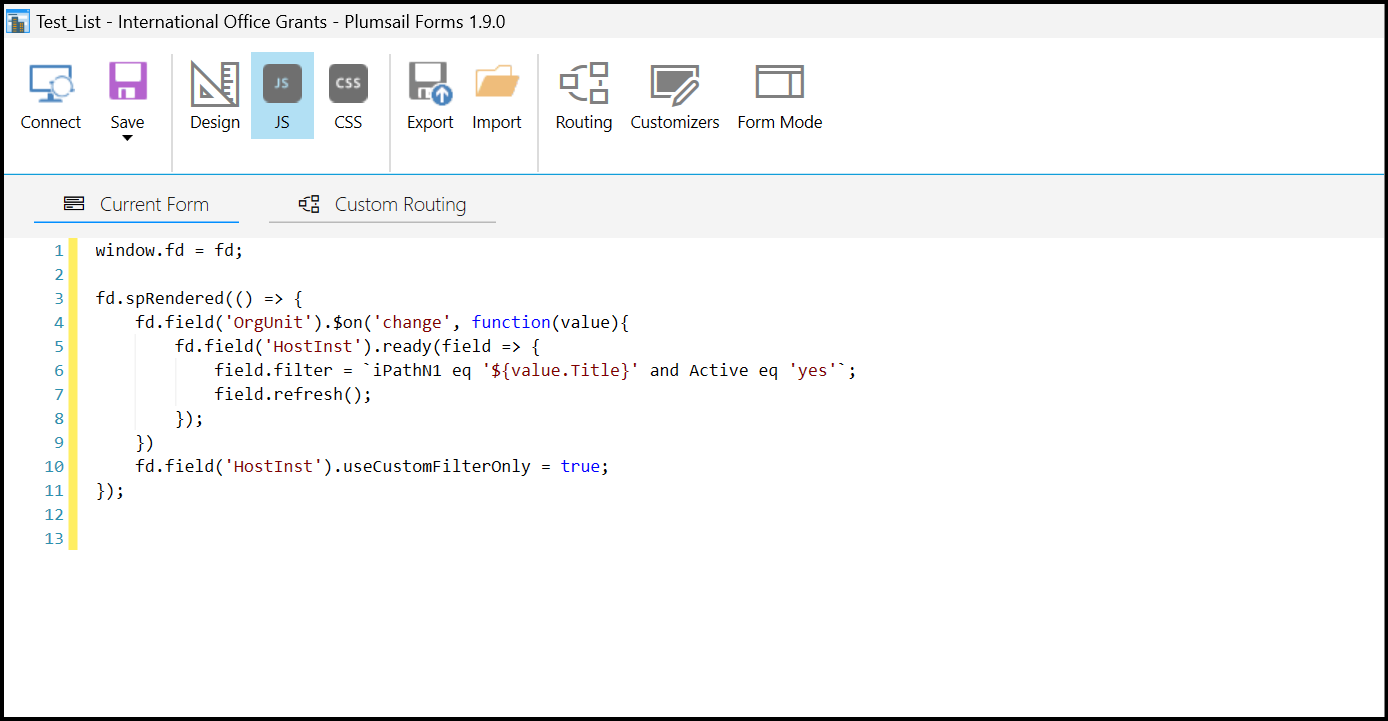Viewport: 1388px width, 721px height.
Task: Click the field.refresh() statement
Action: [x=292, y=394]
